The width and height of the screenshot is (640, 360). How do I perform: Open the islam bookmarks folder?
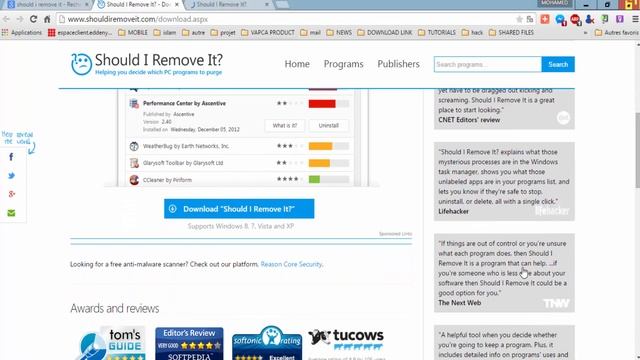(x=164, y=33)
